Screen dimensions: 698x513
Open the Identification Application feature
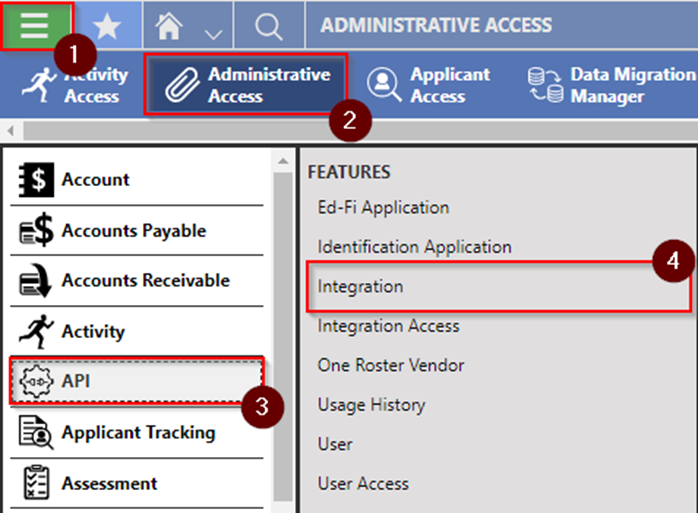(x=414, y=247)
